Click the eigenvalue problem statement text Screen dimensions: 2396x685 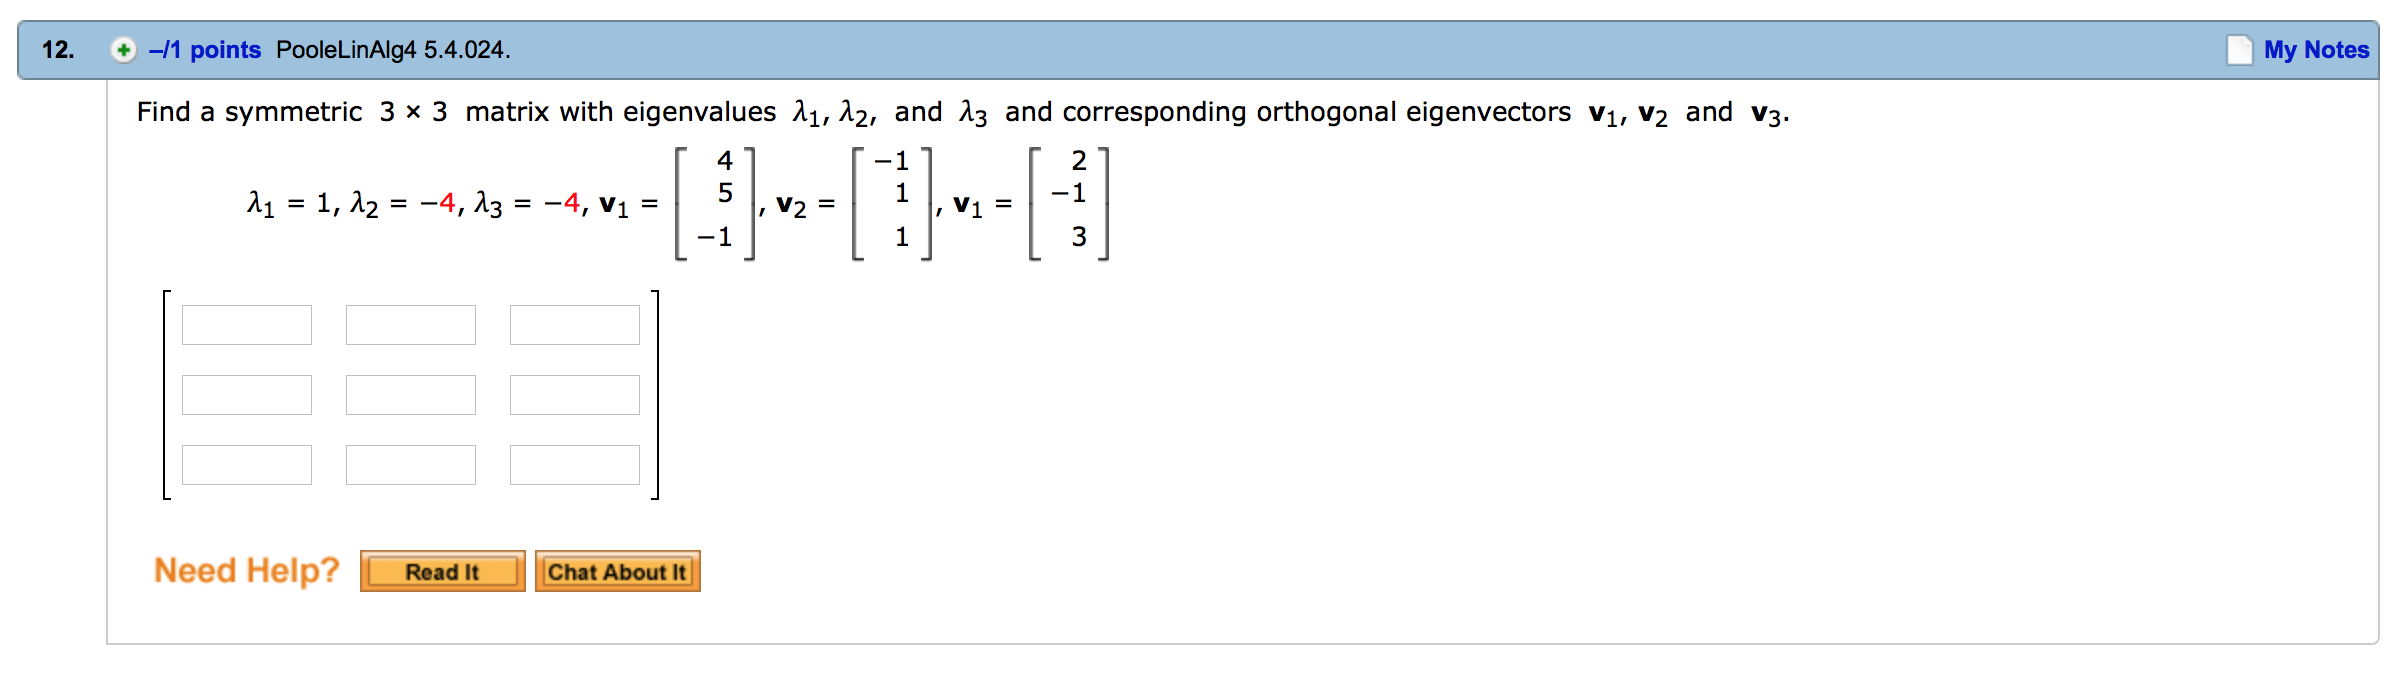point(960,112)
